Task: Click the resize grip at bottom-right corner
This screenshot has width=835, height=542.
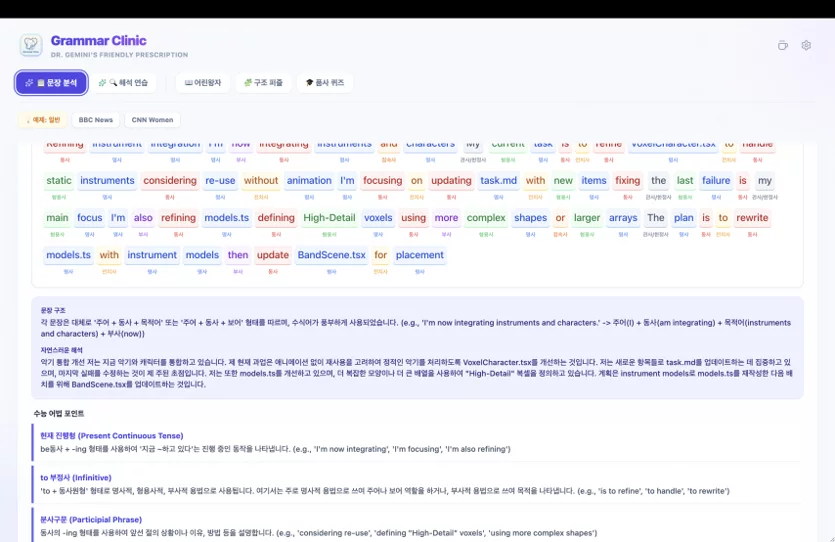Action: click(830, 538)
